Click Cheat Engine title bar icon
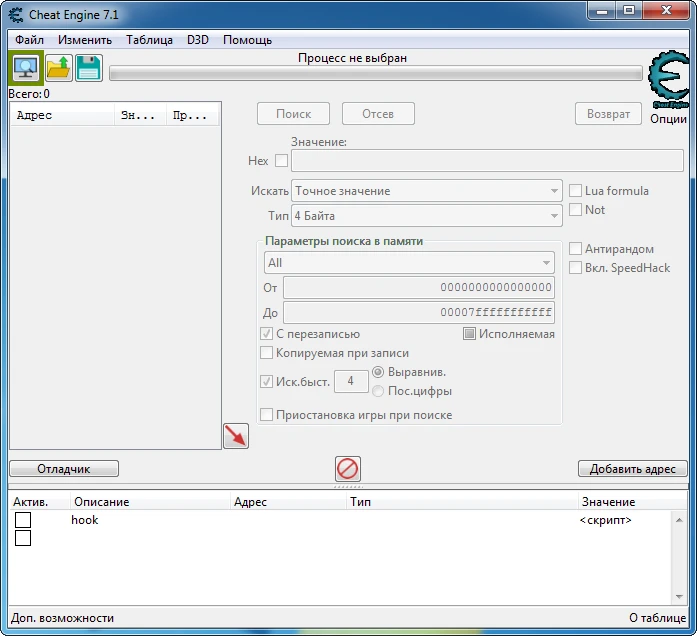 click(x=16, y=15)
